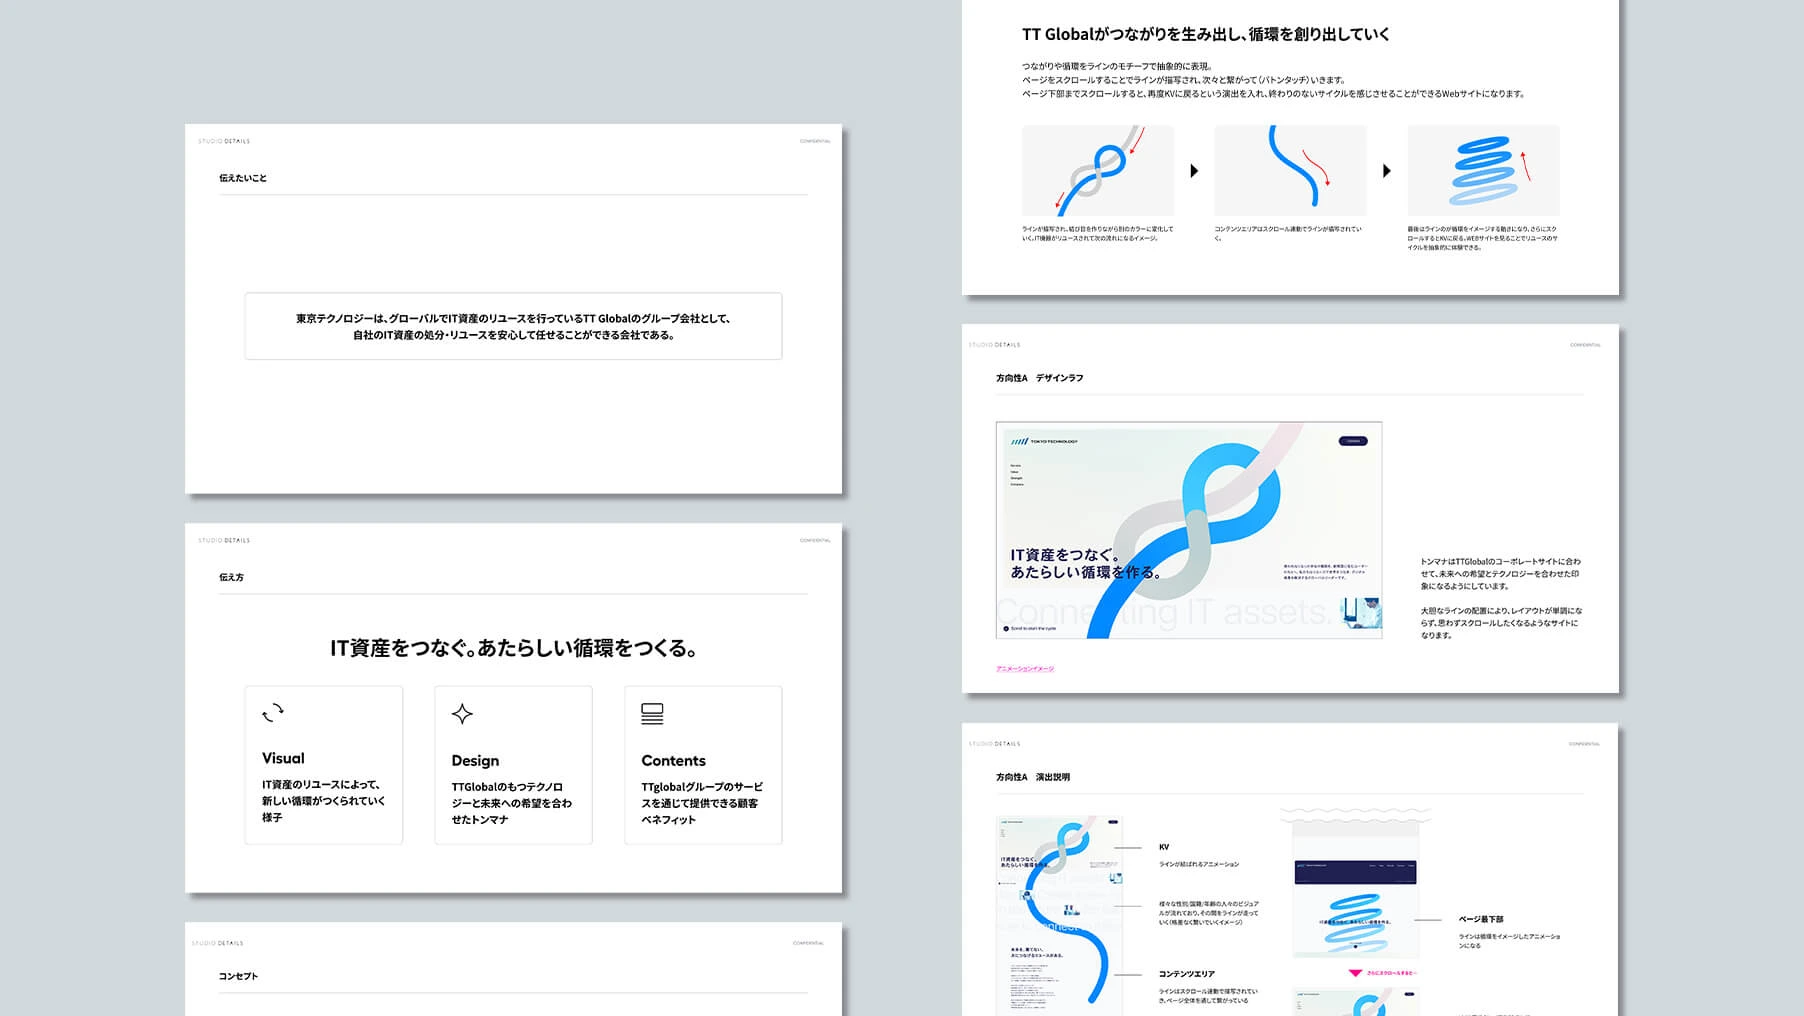
Task: Click the four-point star icon above Design
Action: click(462, 714)
